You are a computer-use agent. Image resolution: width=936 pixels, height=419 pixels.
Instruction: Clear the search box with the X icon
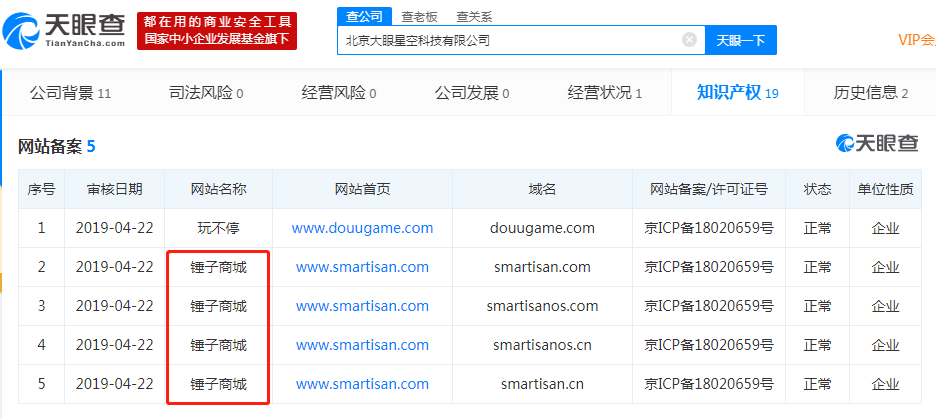coord(689,40)
